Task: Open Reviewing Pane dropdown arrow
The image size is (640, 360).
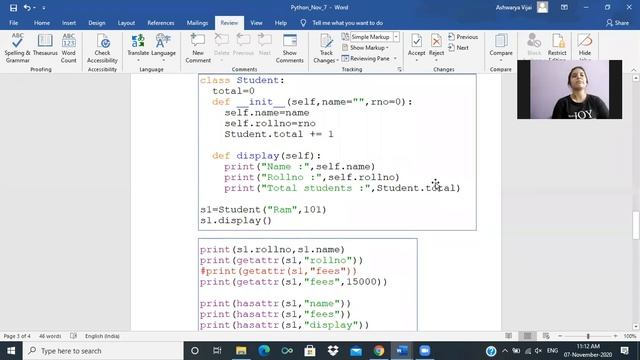Action: coord(395,59)
